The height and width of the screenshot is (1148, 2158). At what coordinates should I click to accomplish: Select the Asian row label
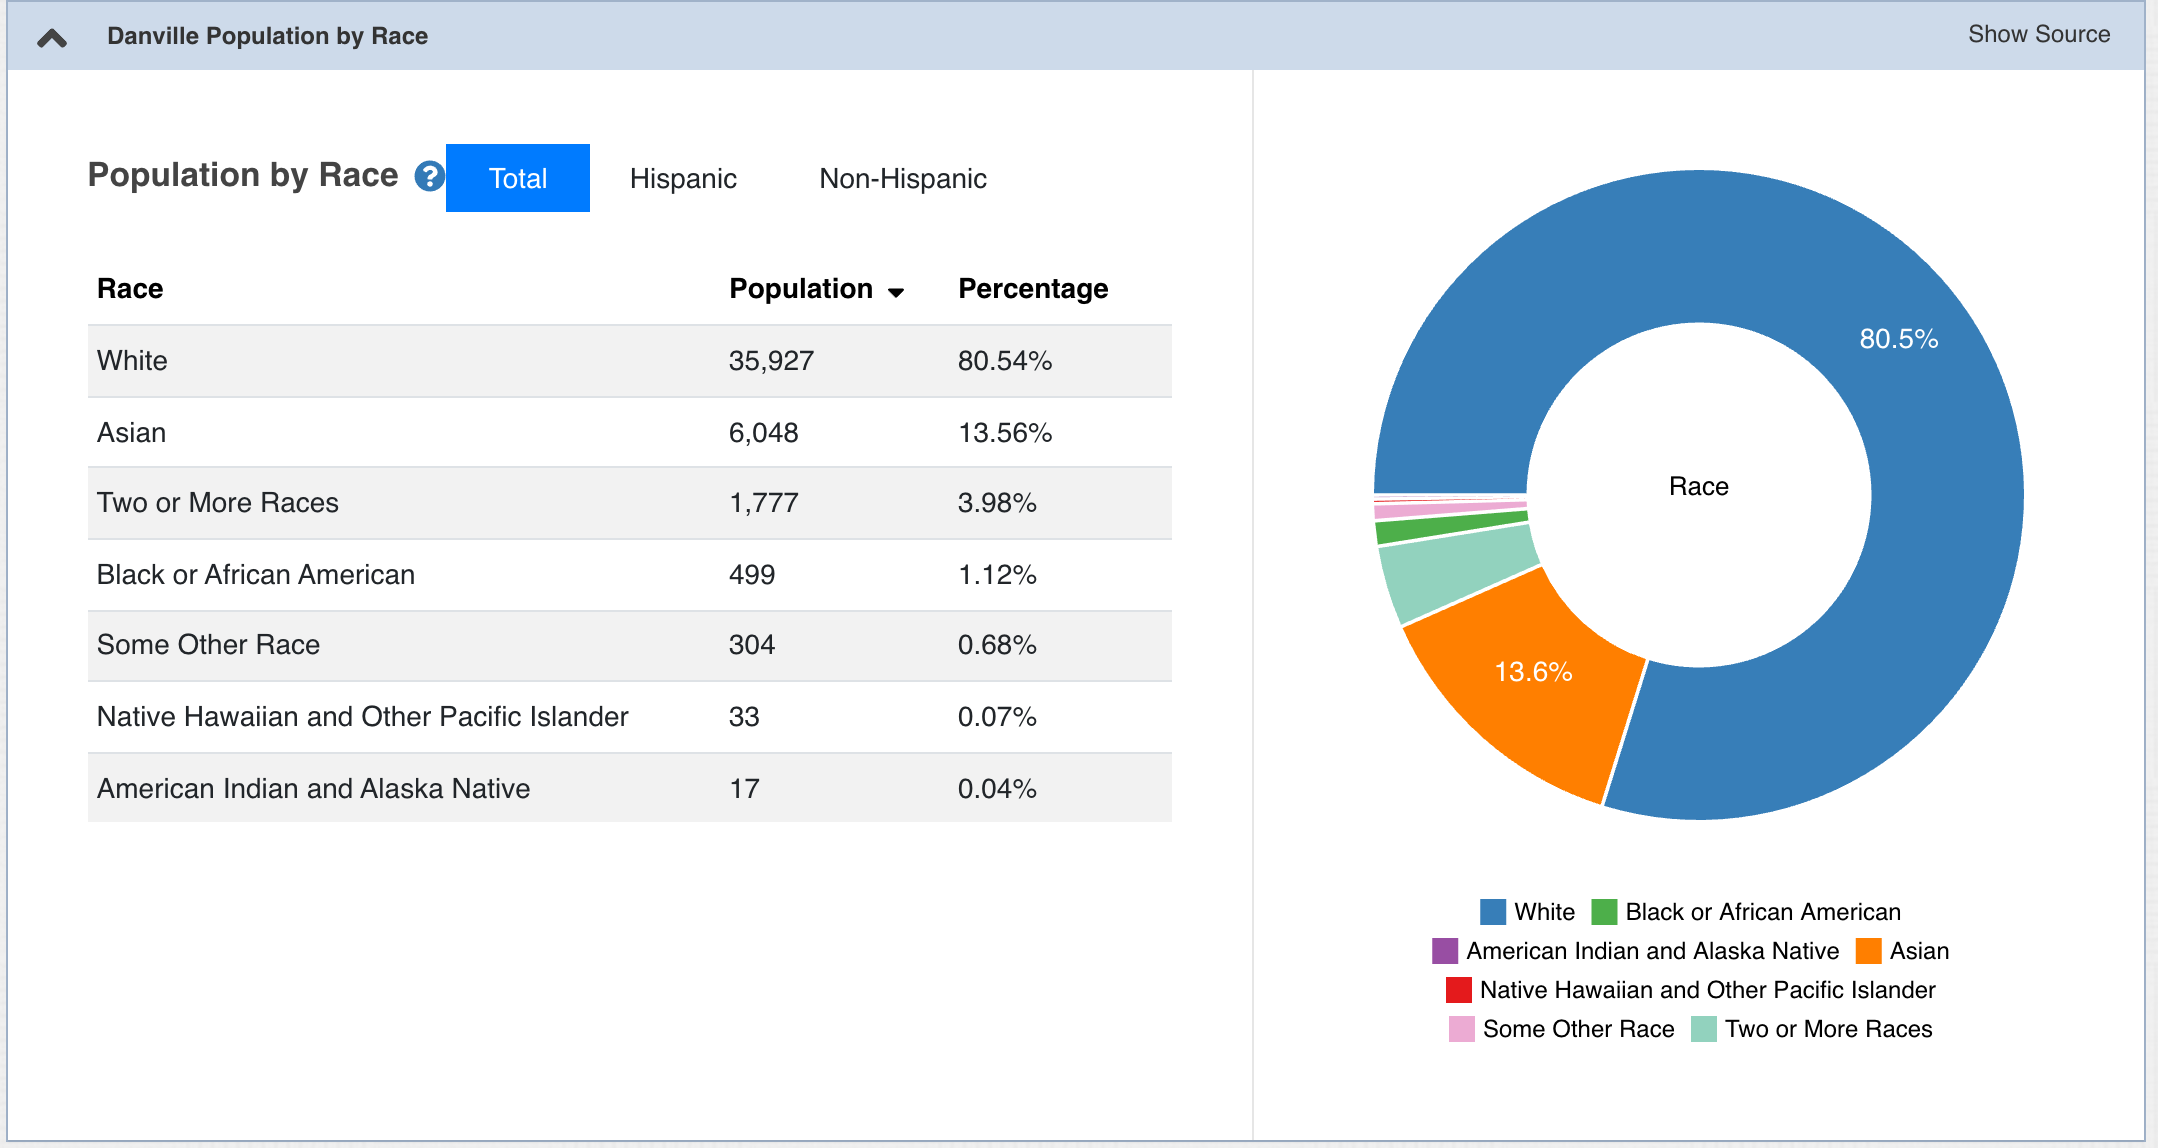click(131, 433)
